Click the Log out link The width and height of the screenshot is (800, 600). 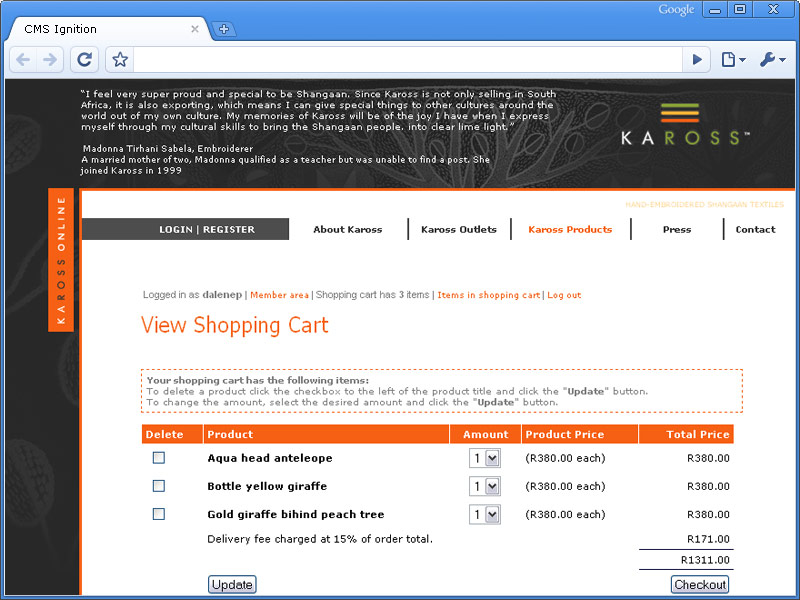tap(564, 295)
